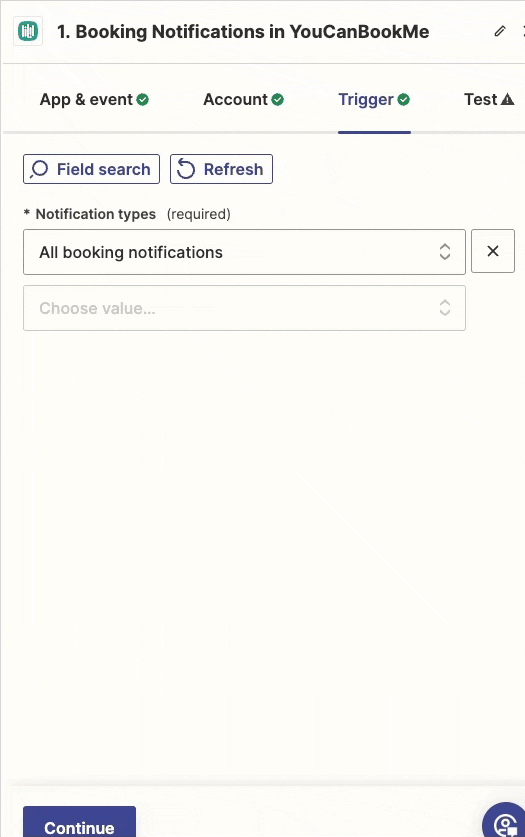Expand arrows on All booking notifications field
This screenshot has width=525, height=837.
tap(445, 252)
